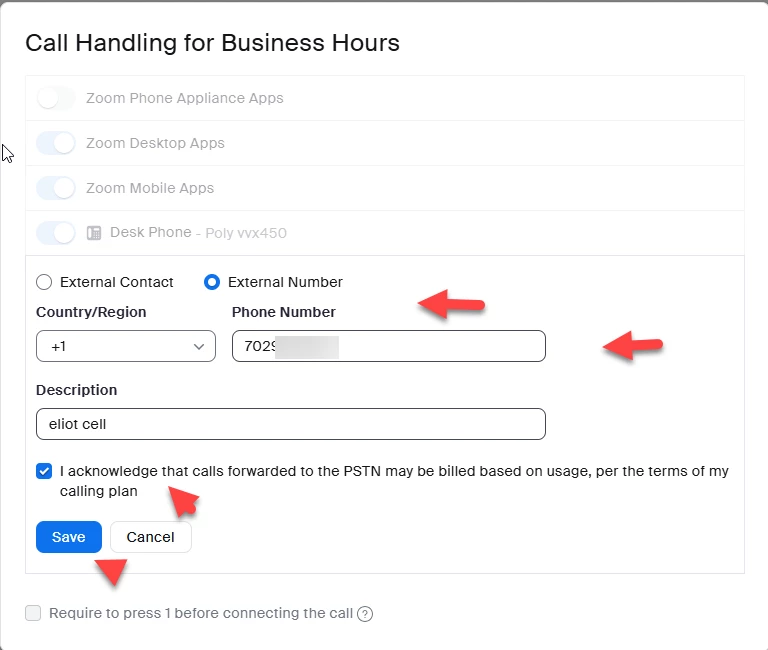
Task: Click the Description label
Action: 76,390
